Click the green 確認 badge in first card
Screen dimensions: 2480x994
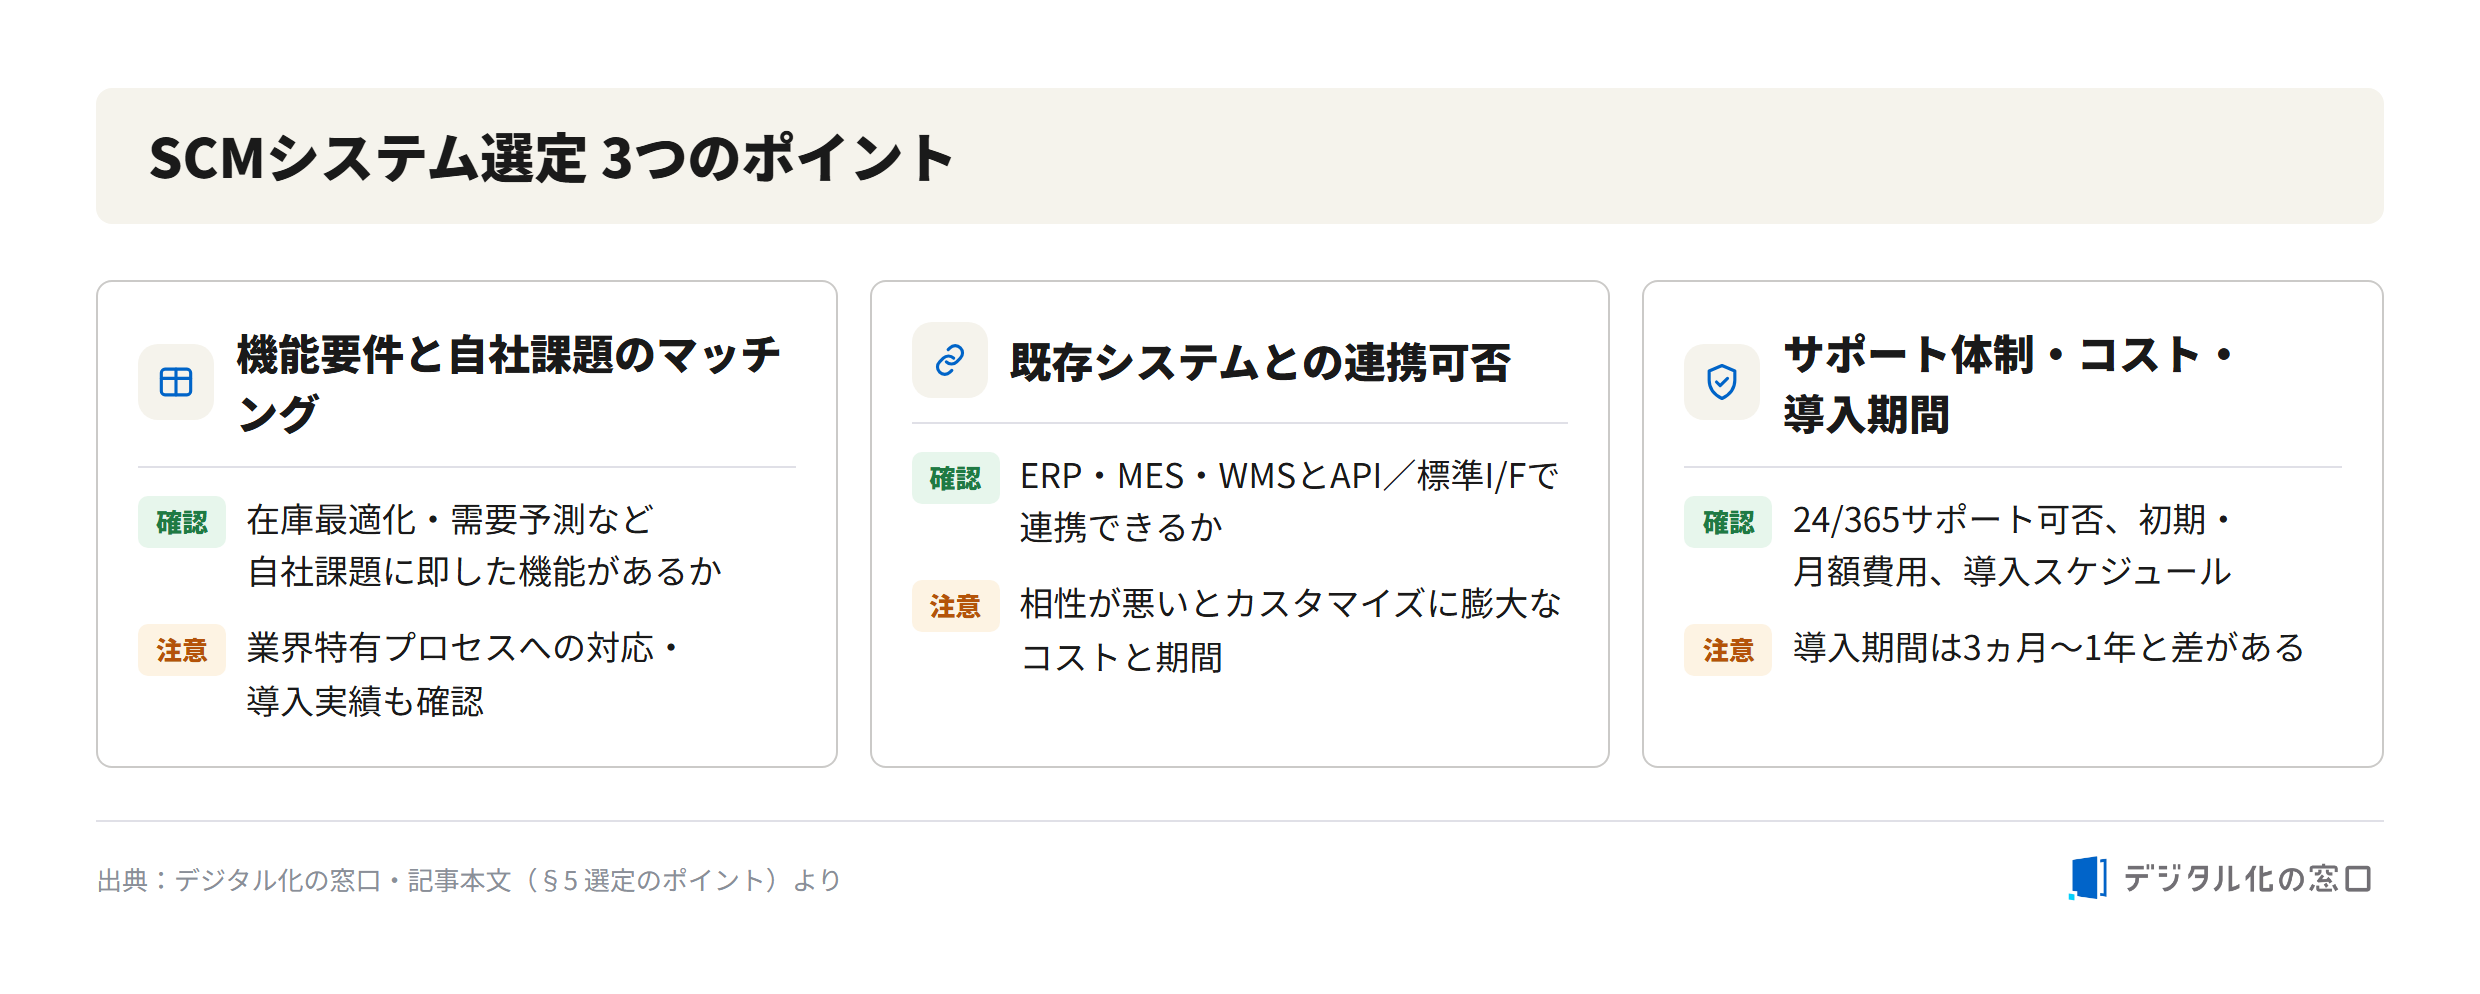[x=182, y=522]
